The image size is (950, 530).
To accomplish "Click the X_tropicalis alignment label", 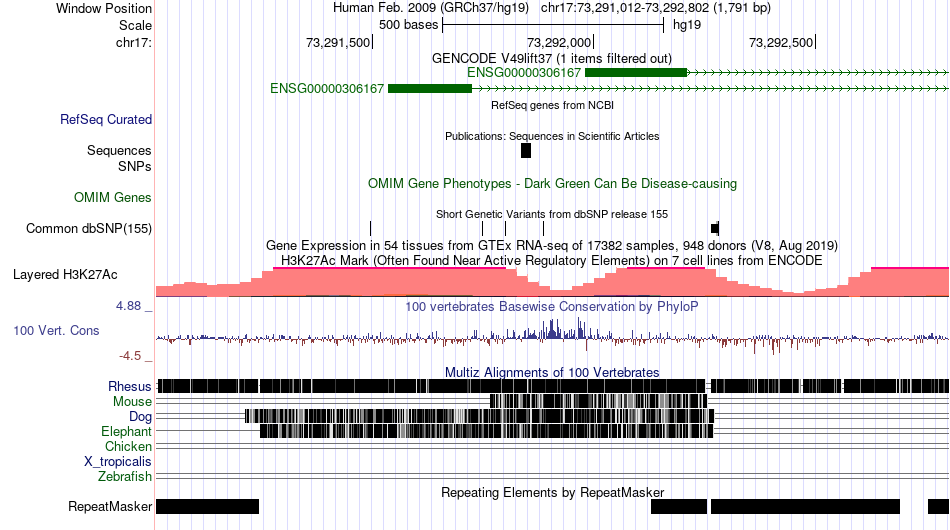I will (118, 462).
